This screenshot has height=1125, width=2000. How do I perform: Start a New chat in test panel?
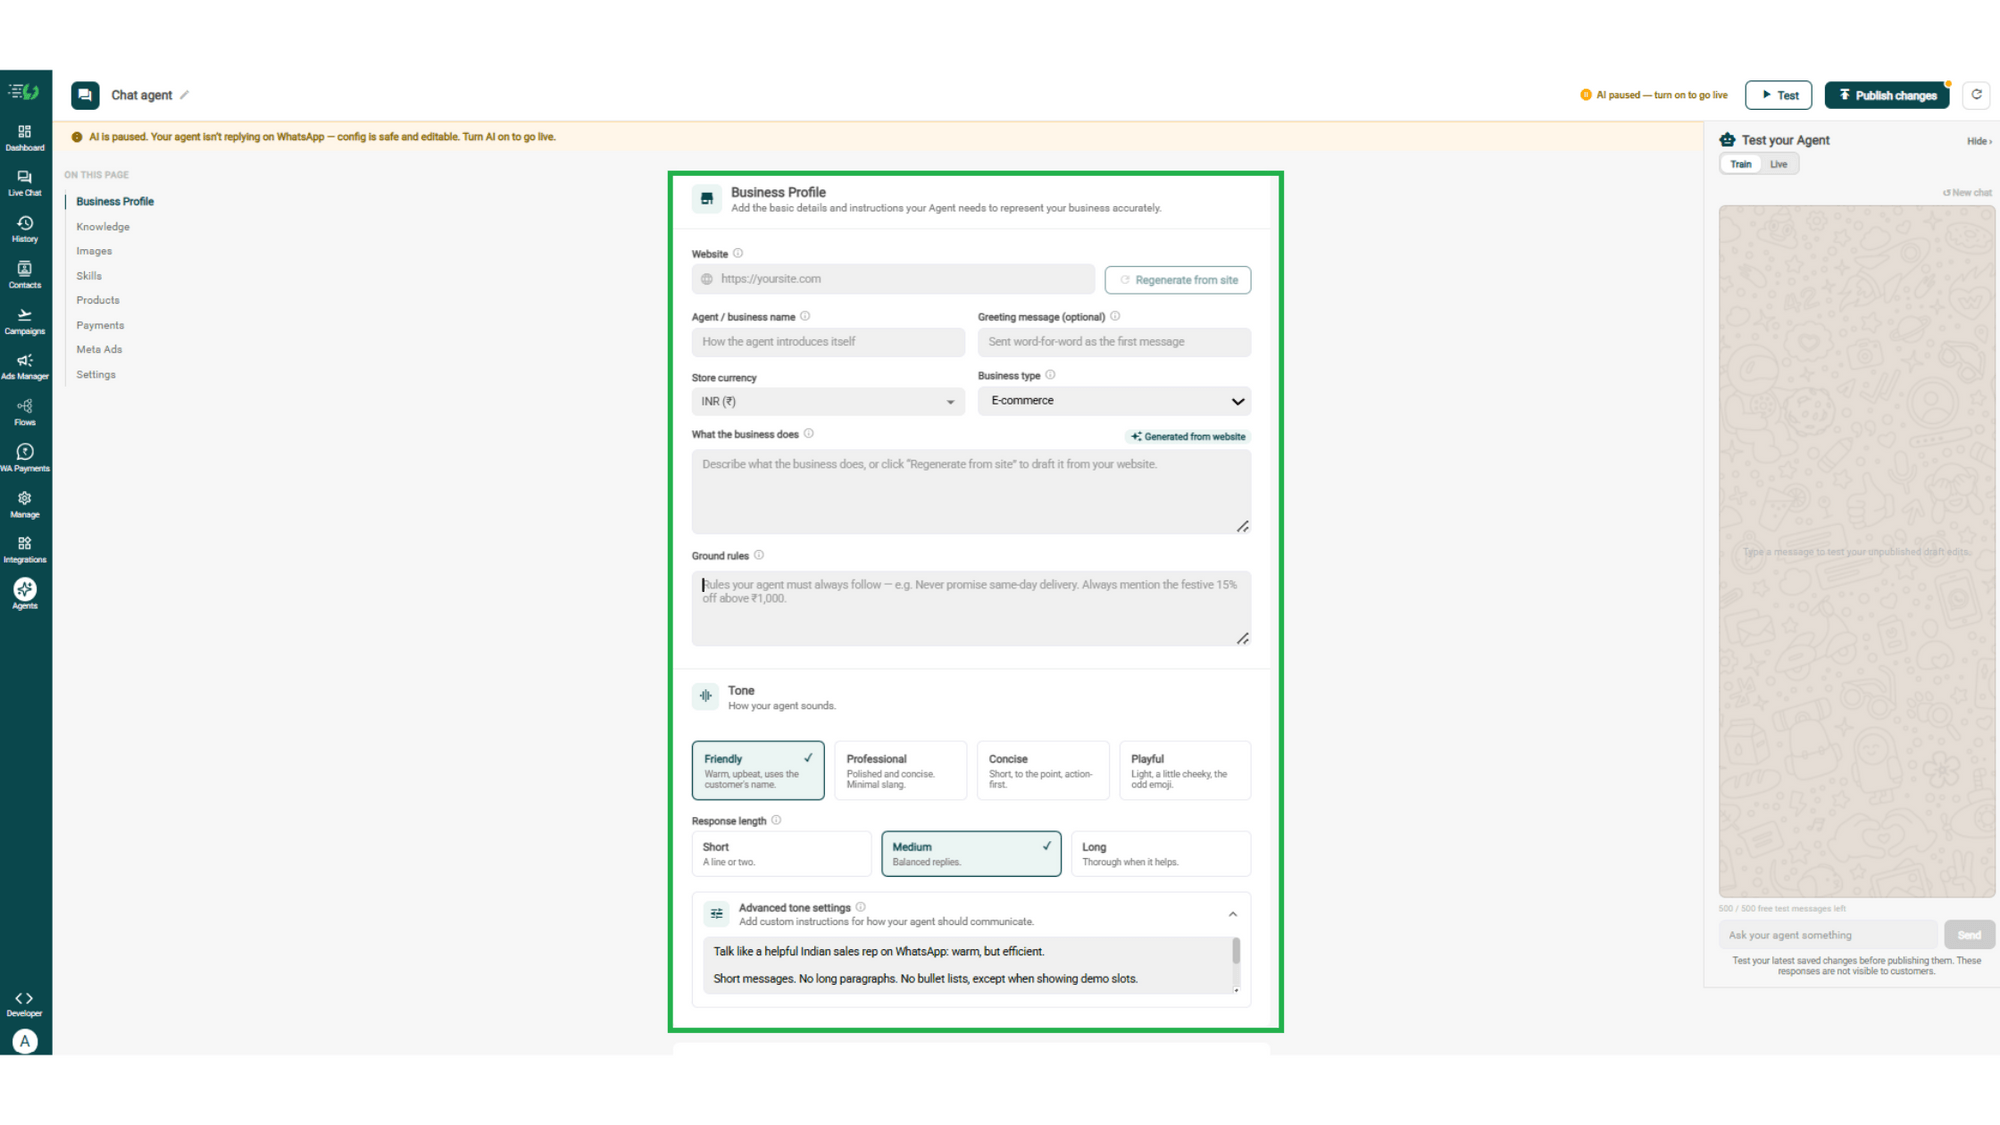[x=1967, y=193]
